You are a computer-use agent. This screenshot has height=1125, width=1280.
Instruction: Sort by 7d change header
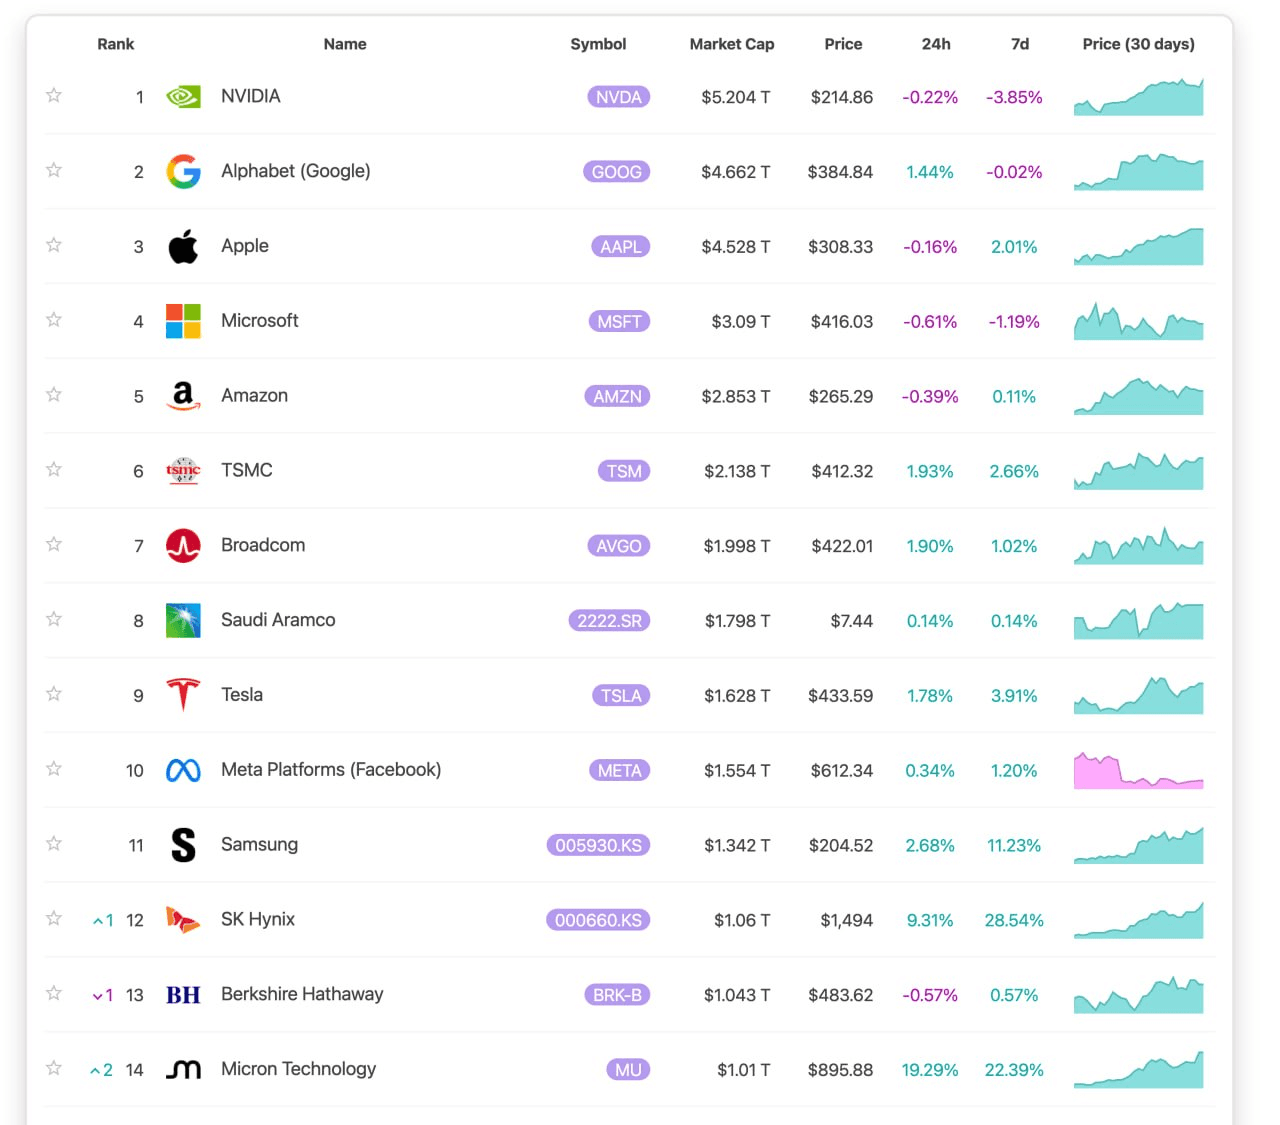tap(1020, 44)
